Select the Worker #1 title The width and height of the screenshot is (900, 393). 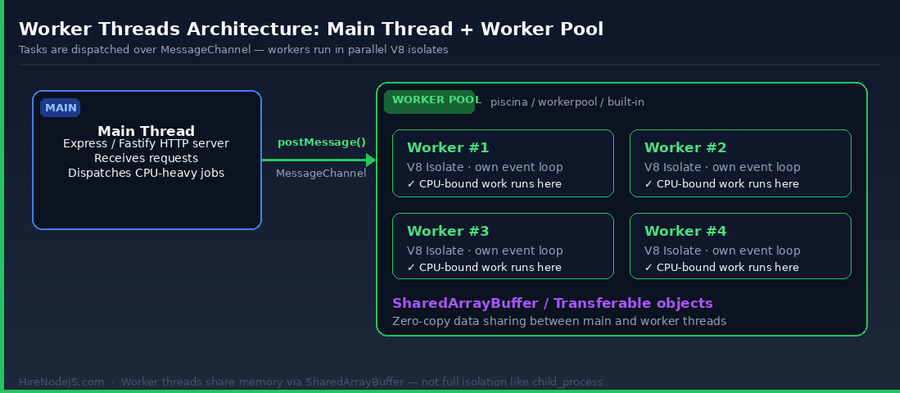pos(448,148)
